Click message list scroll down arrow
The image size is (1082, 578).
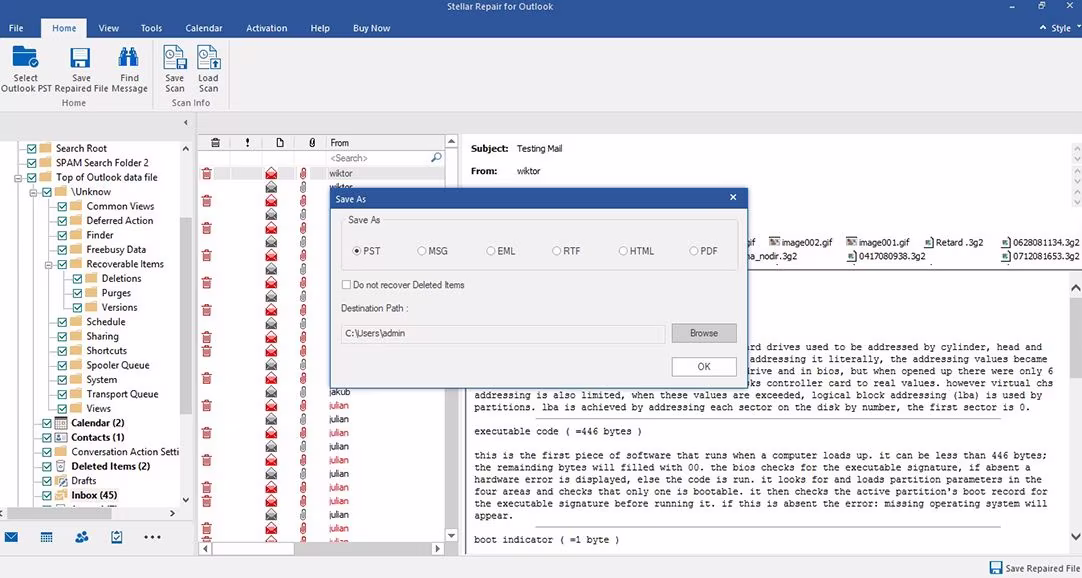pyautogui.click(x=451, y=535)
